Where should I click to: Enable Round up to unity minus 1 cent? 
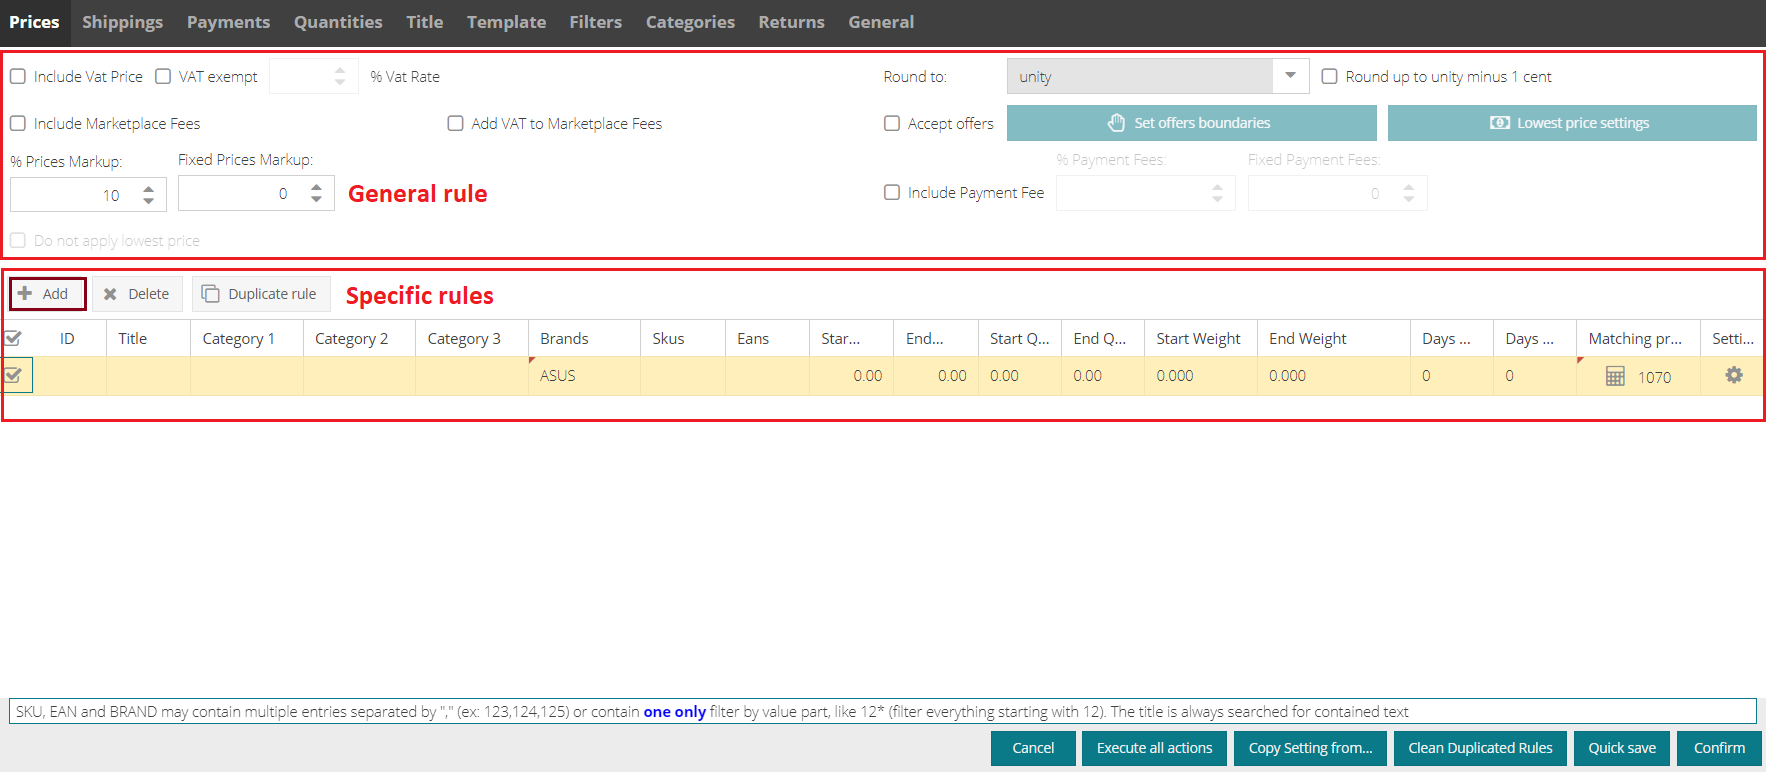pos(1330,77)
